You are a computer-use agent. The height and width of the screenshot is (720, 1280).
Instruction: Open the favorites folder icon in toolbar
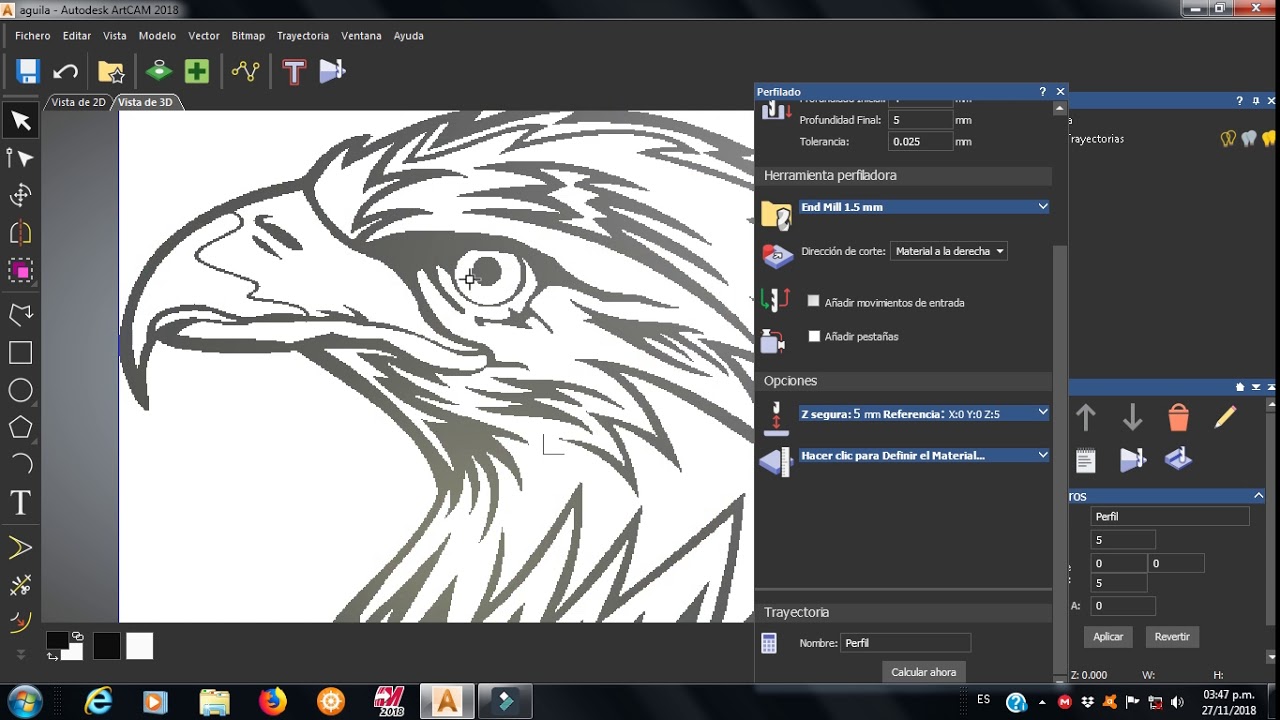[110, 71]
